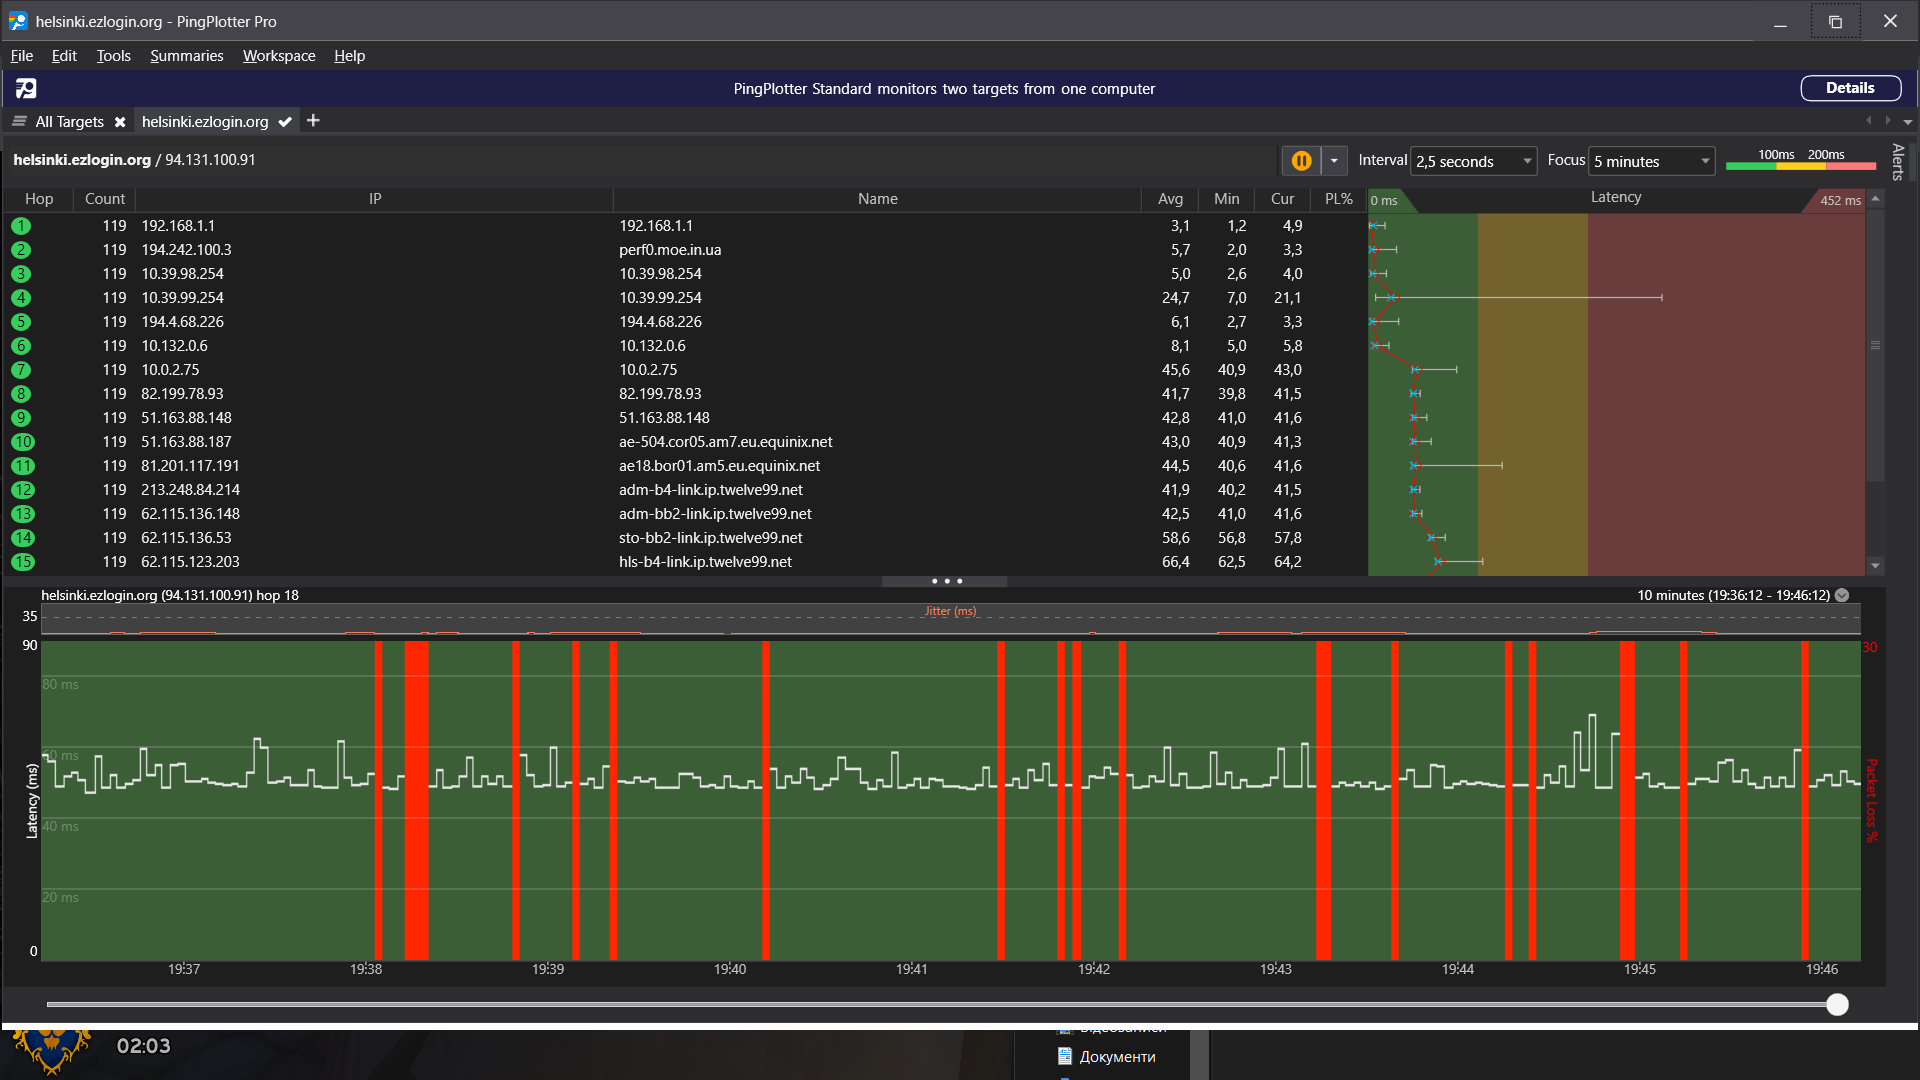
Task: Click the PingPlotter logo icon in the banner
Action: [26, 88]
